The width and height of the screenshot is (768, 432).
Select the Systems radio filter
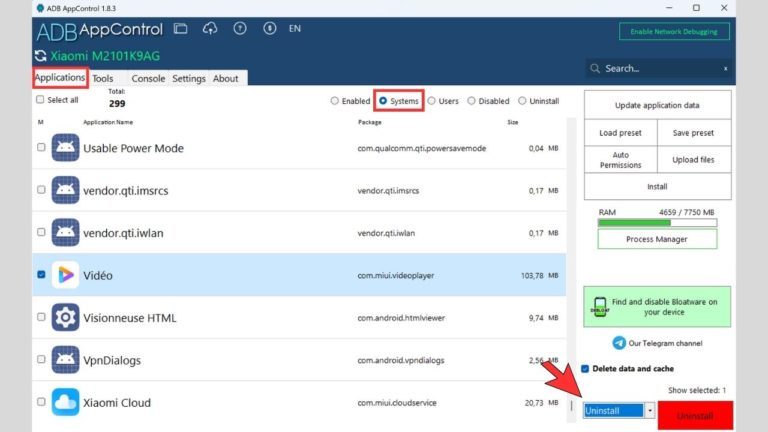[383, 101]
